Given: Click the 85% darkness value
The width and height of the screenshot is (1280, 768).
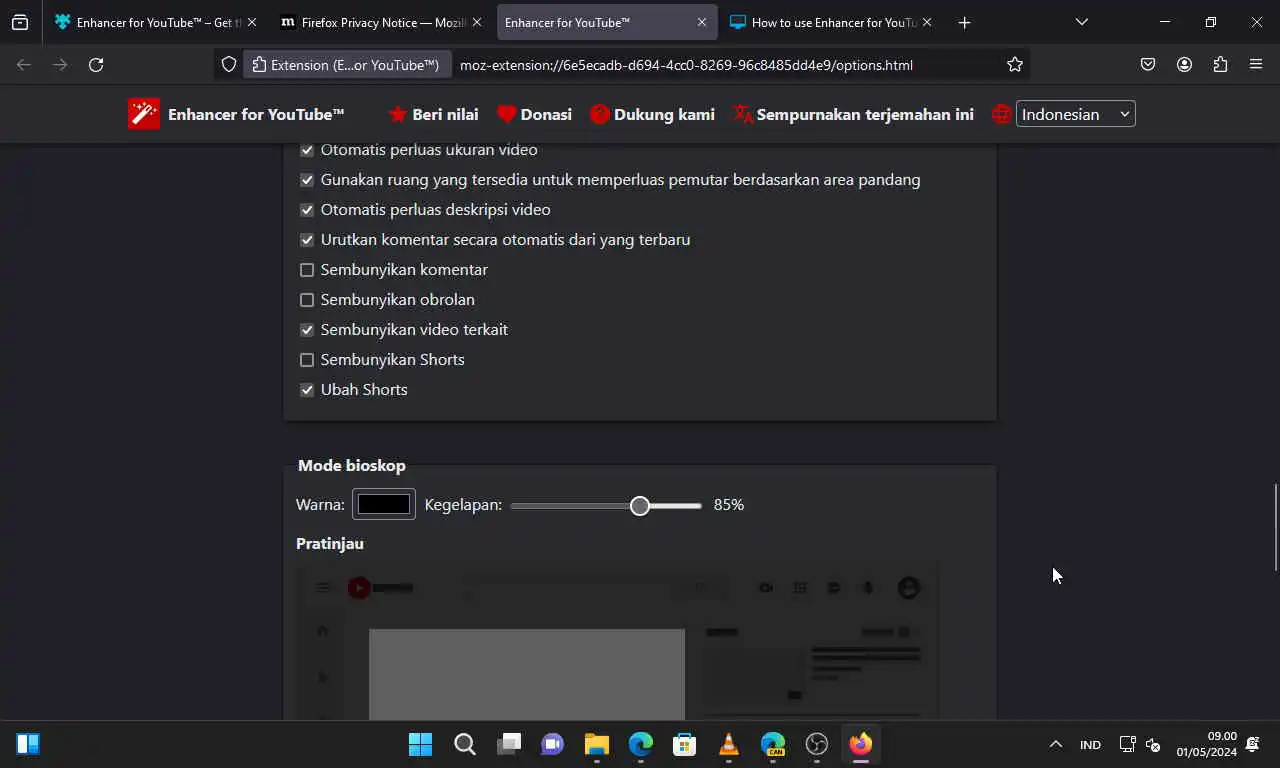Looking at the screenshot, I should click(x=729, y=505).
